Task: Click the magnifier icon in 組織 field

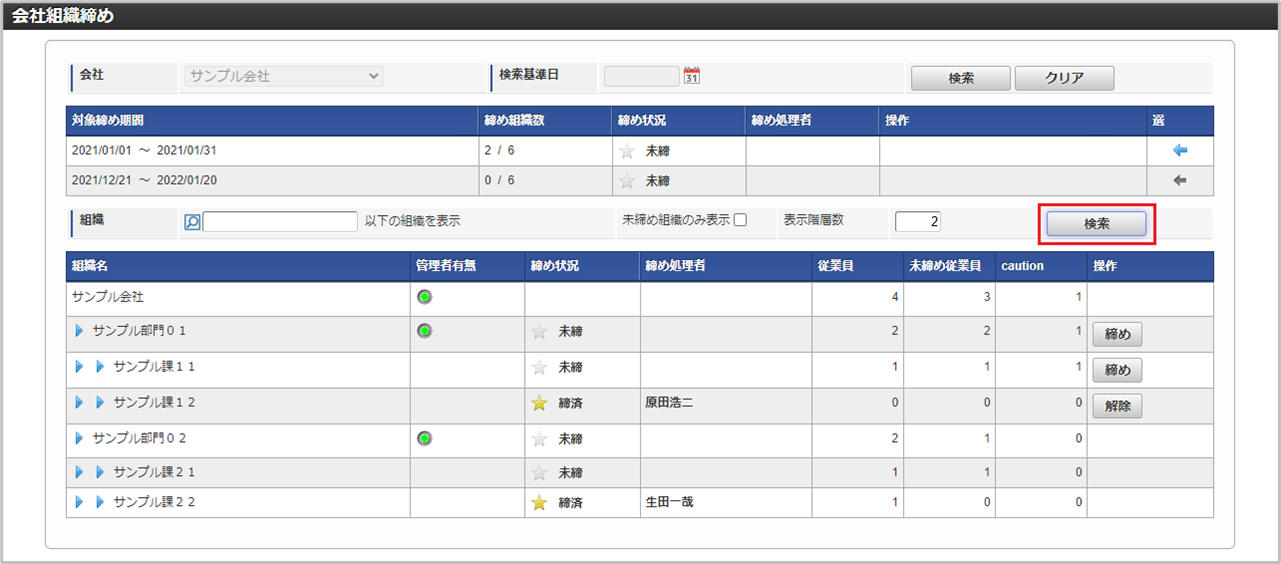Action: (x=192, y=222)
